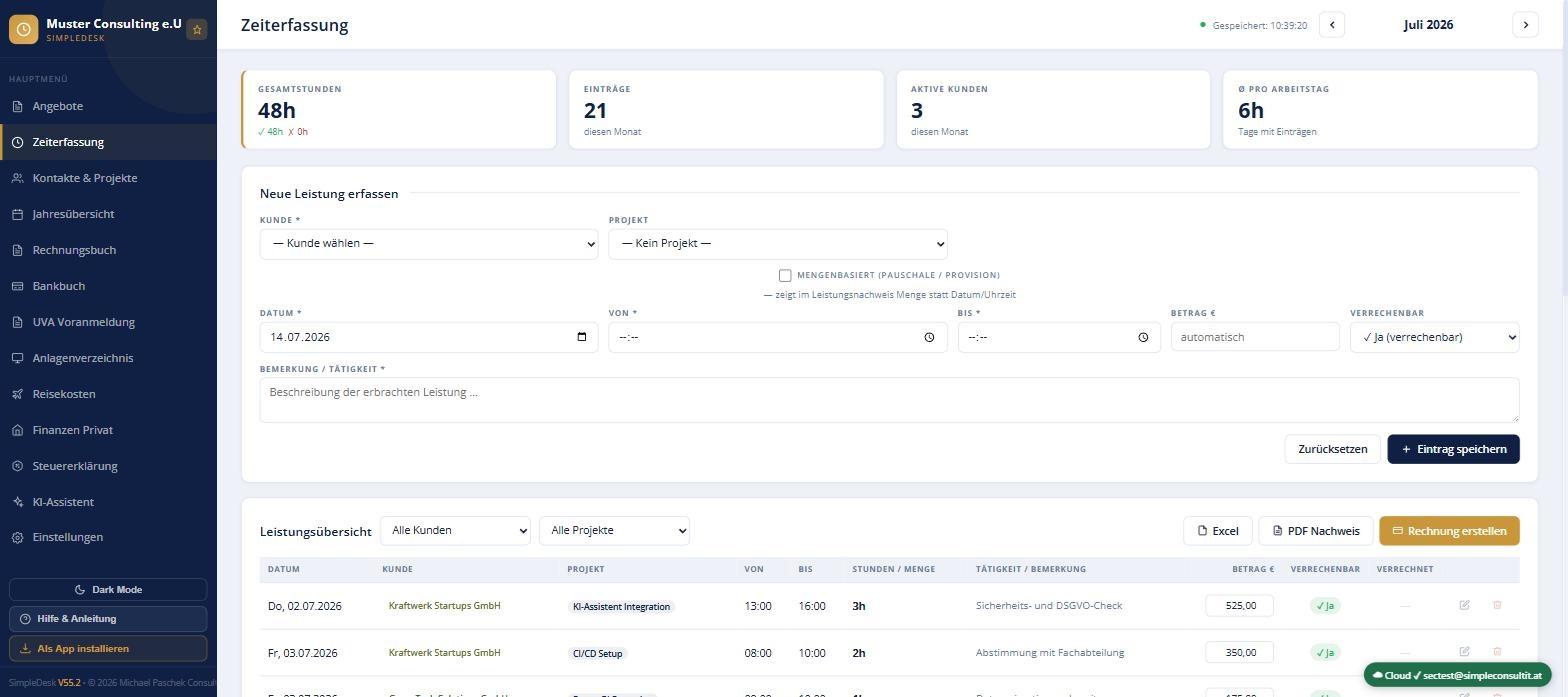Click the Juli 2026 month label
1568x697 pixels.
pyautogui.click(x=1428, y=25)
